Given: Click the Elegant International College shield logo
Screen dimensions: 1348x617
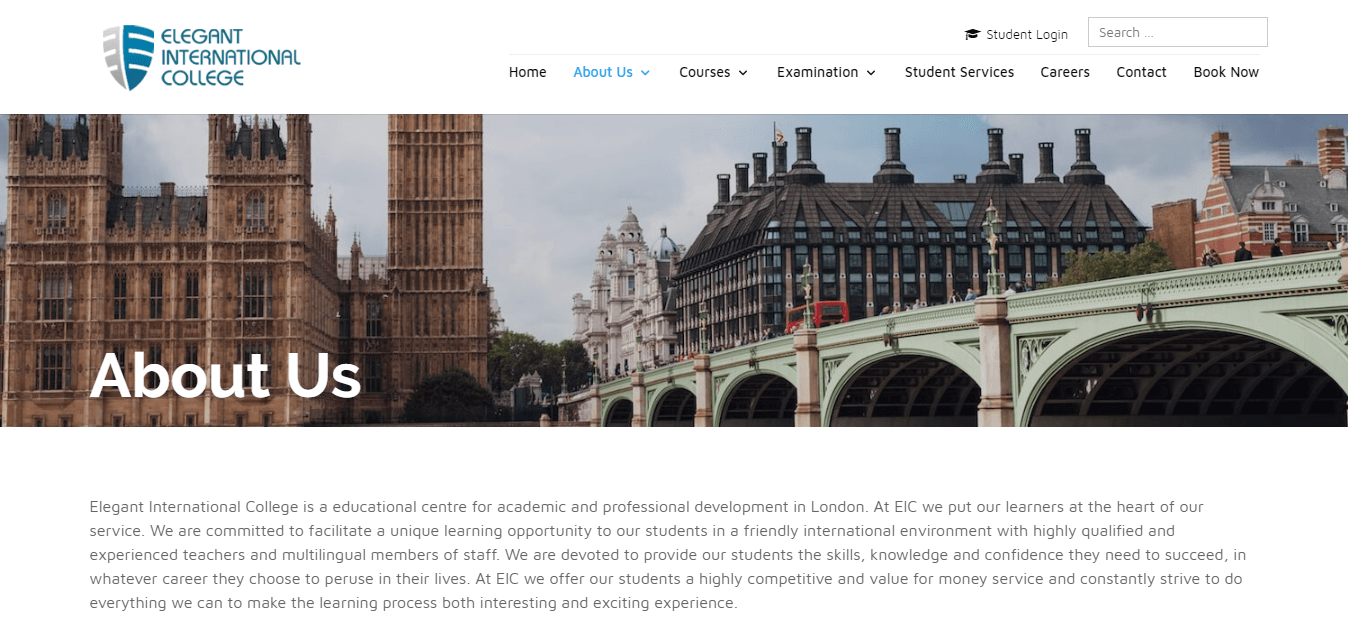Looking at the screenshot, I should pos(129,57).
